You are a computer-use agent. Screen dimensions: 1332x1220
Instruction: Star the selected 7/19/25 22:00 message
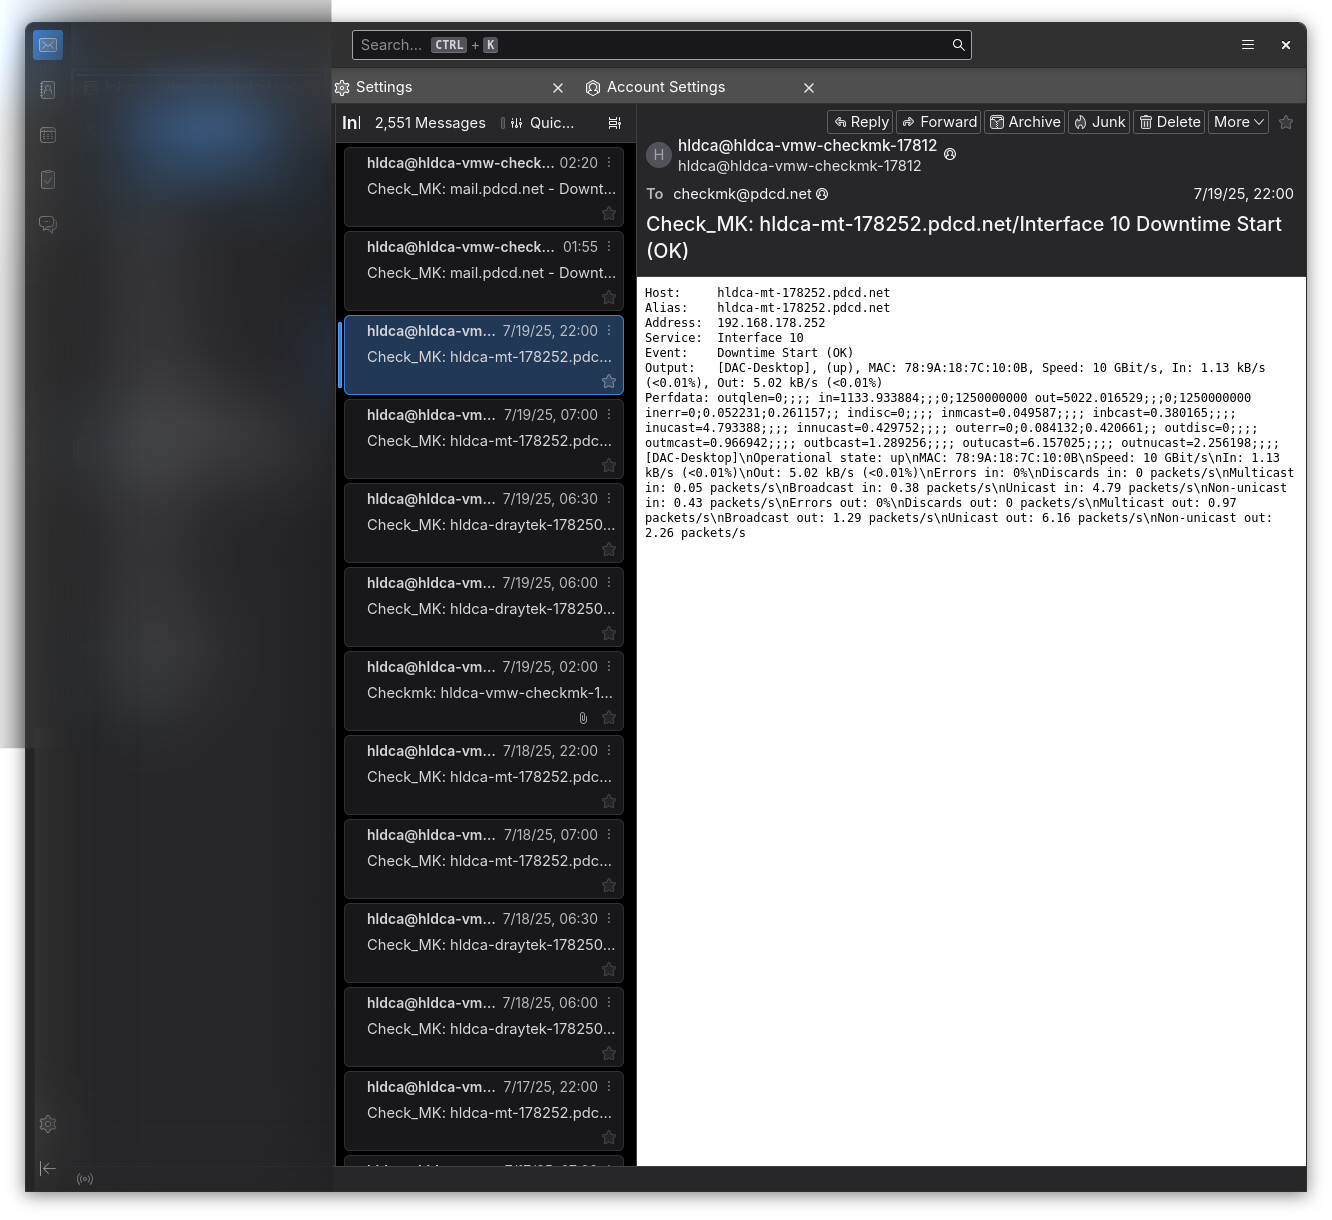(x=609, y=381)
